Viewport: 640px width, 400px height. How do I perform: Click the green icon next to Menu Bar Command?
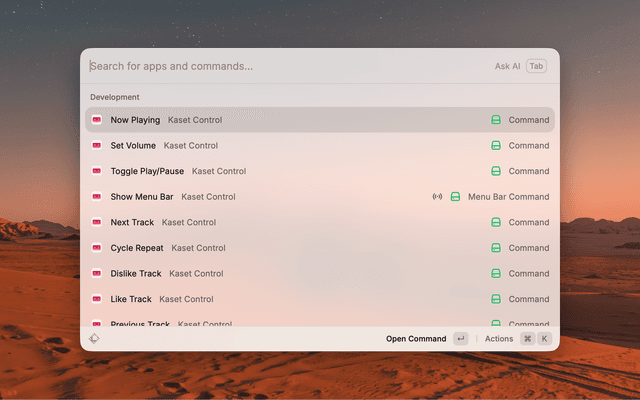pos(455,197)
